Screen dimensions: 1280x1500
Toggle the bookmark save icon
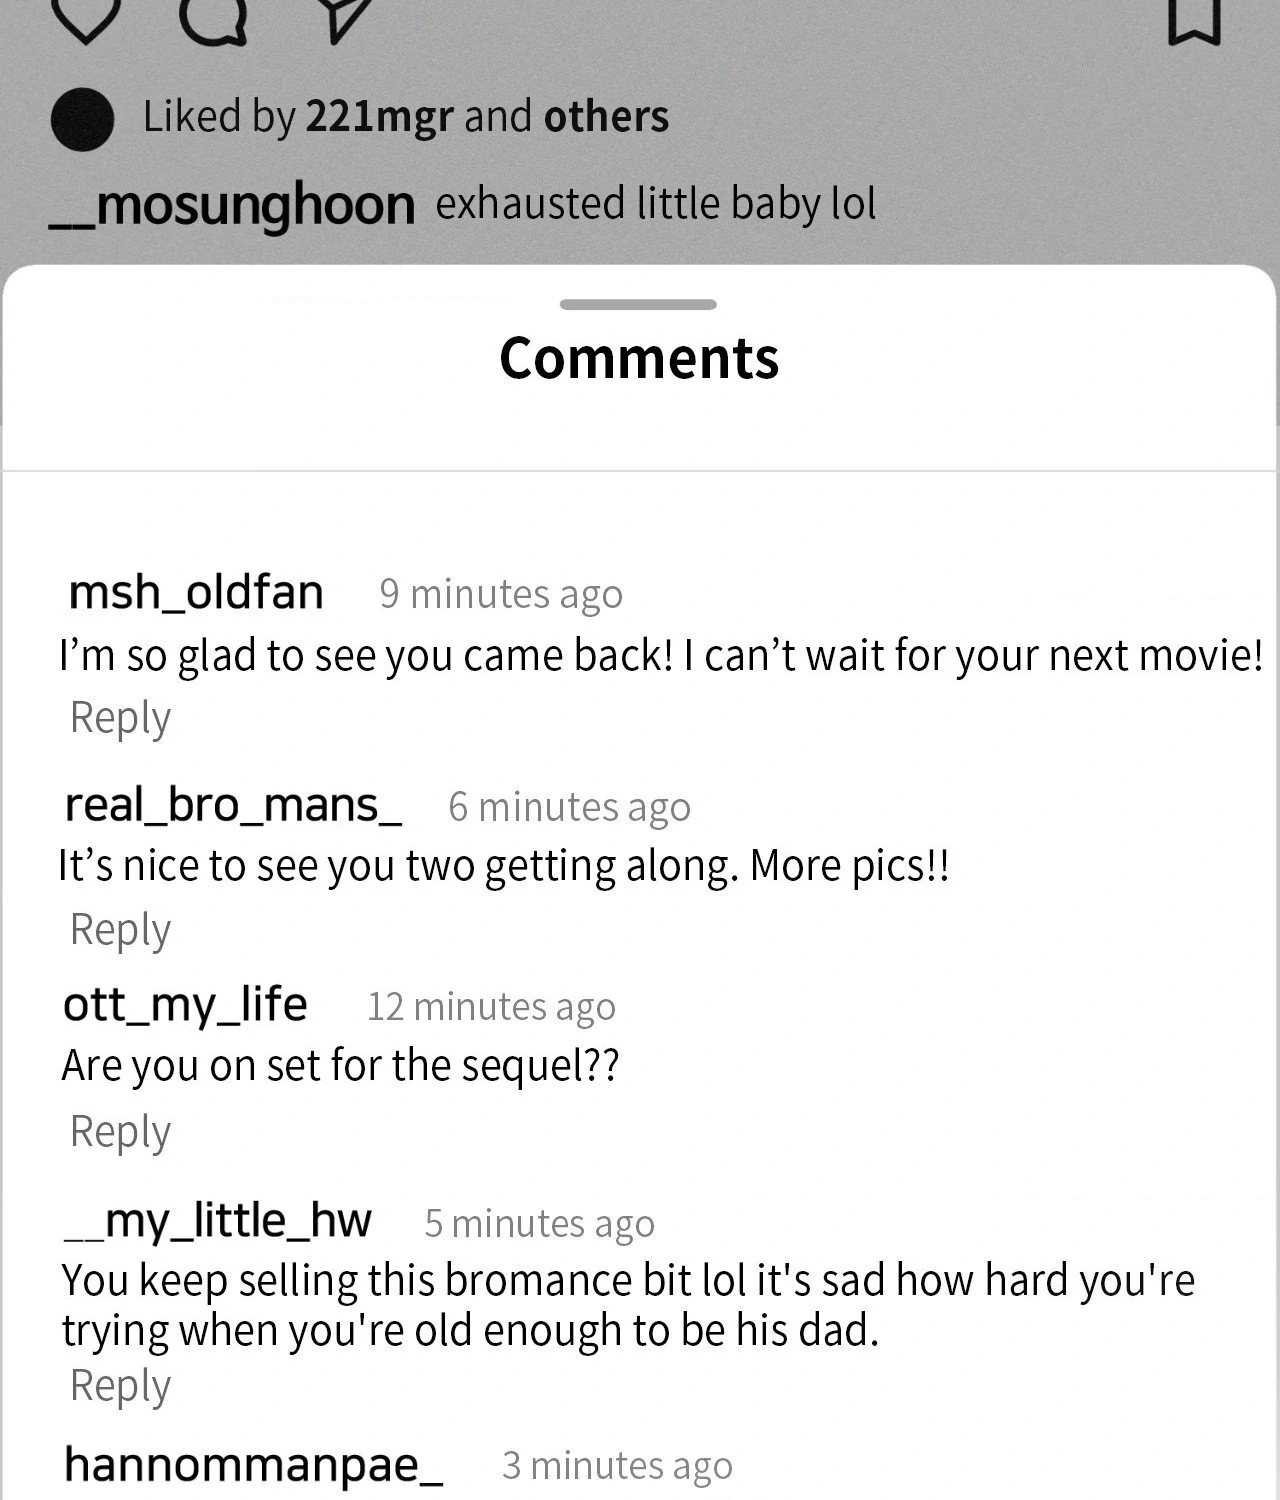(x=1194, y=20)
